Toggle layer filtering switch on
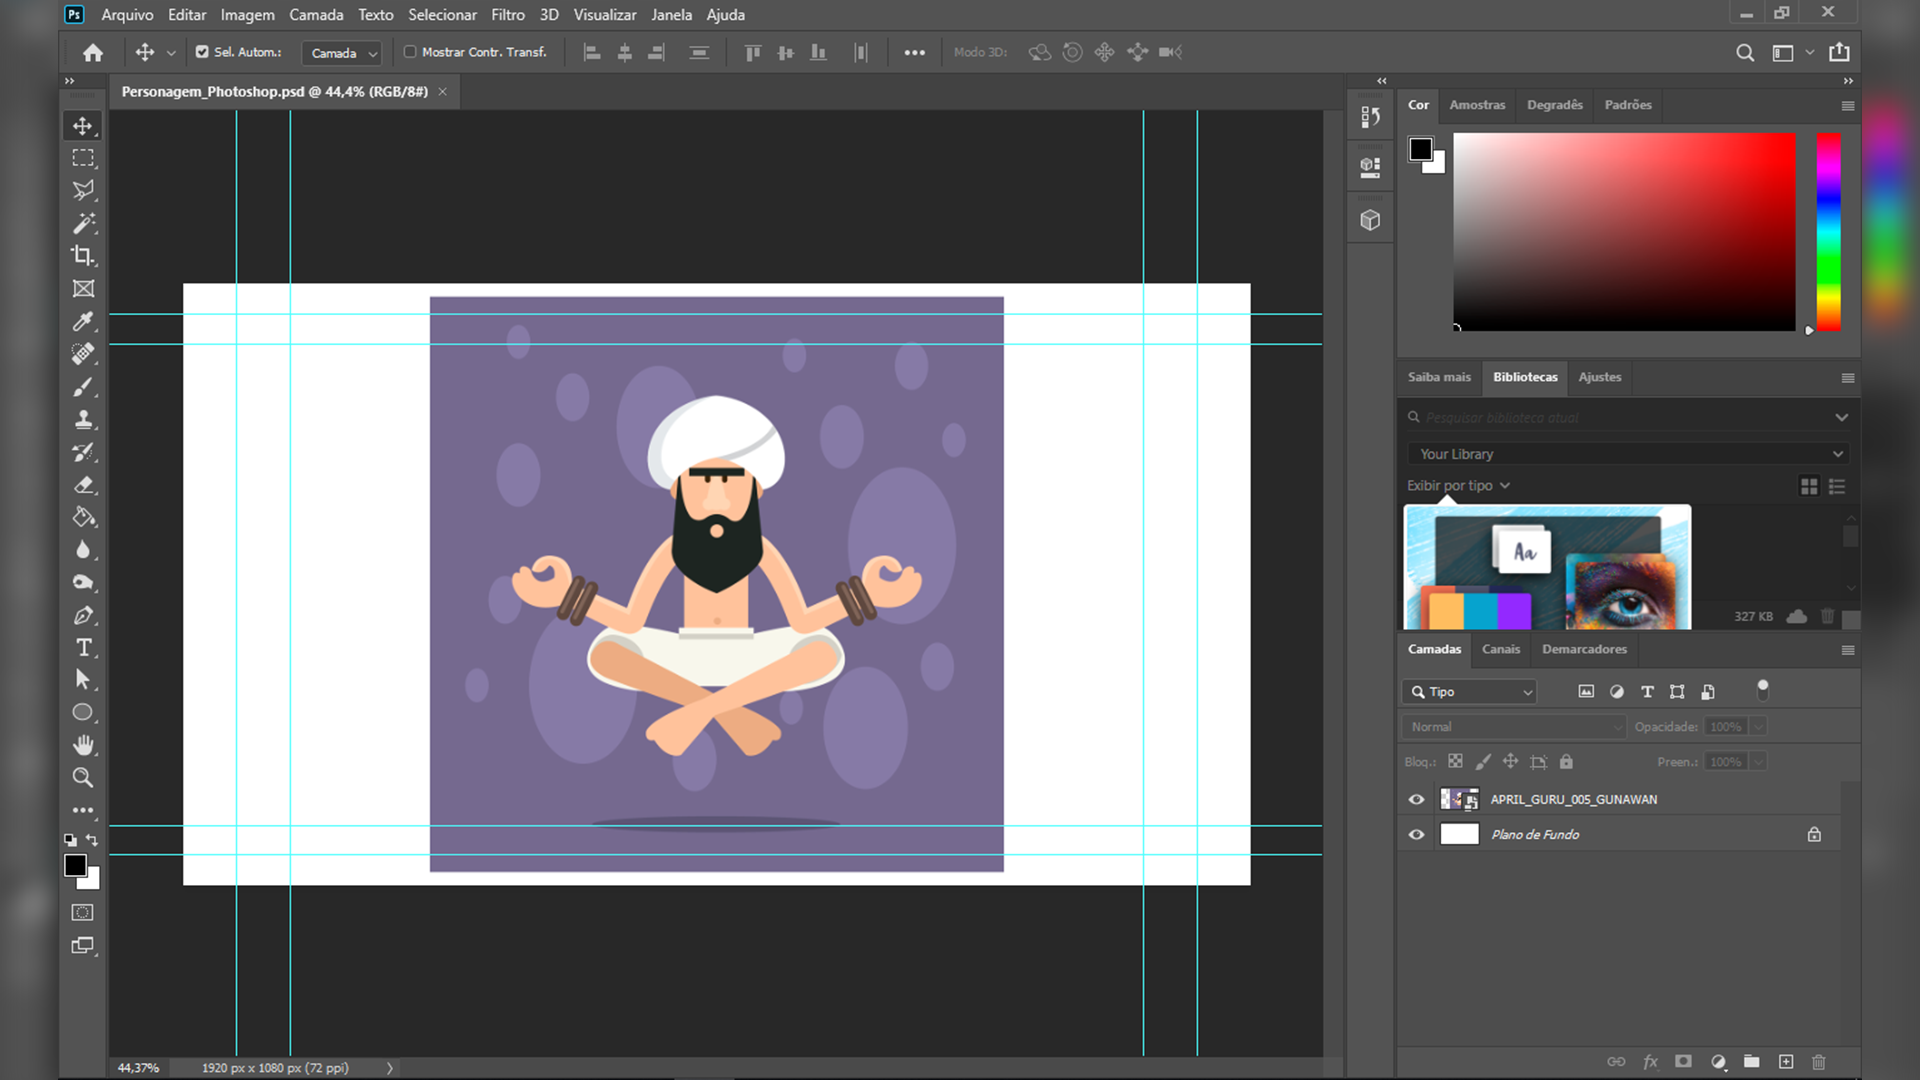Image resolution: width=1920 pixels, height=1080 pixels. point(1763,690)
